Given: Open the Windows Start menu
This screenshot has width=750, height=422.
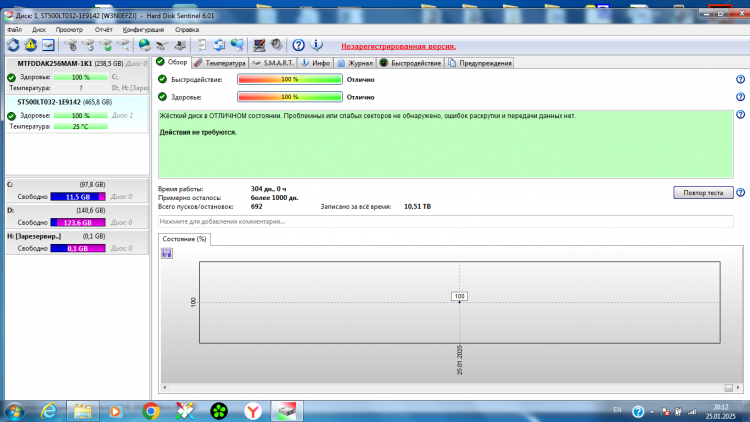Looking at the screenshot, I should [x=15, y=411].
